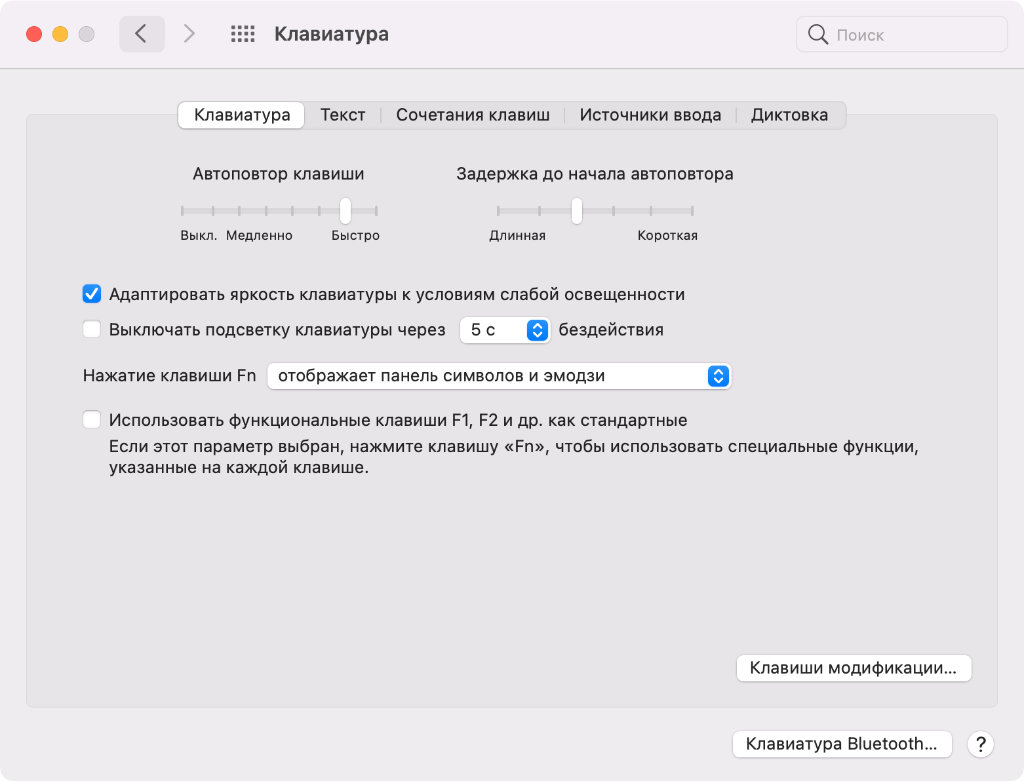Click the forward chevron arrow

pyautogui.click(x=189, y=34)
